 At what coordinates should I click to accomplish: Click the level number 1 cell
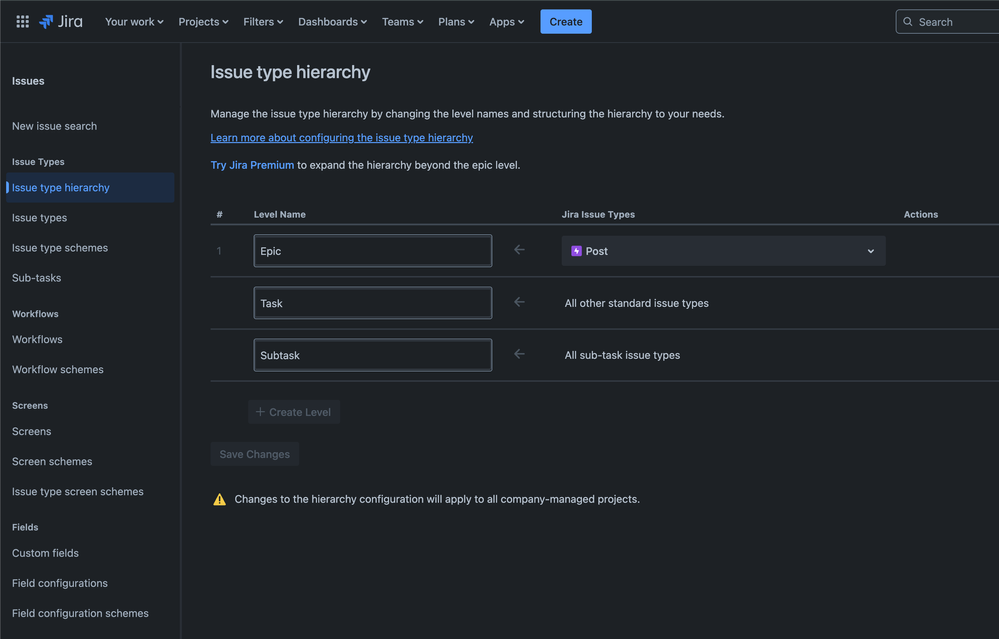219,251
